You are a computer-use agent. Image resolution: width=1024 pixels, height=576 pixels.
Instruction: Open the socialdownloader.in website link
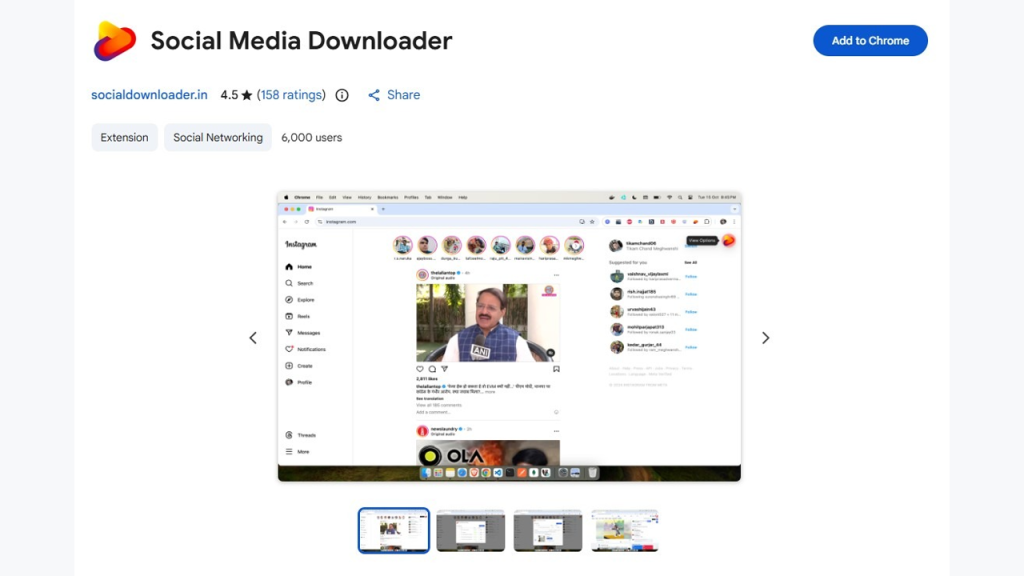coord(149,95)
